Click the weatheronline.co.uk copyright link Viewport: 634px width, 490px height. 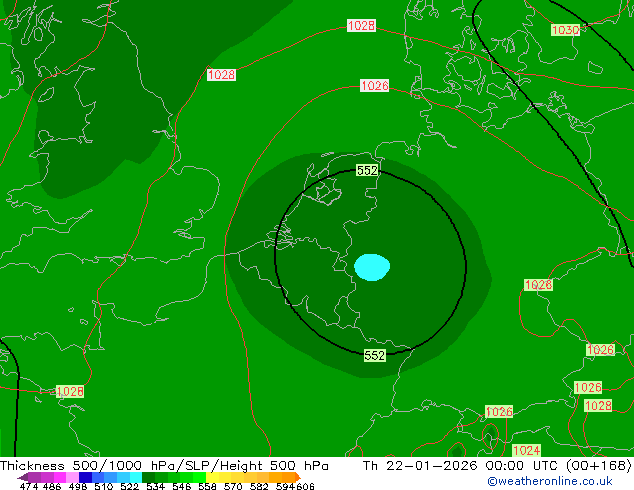550,481
